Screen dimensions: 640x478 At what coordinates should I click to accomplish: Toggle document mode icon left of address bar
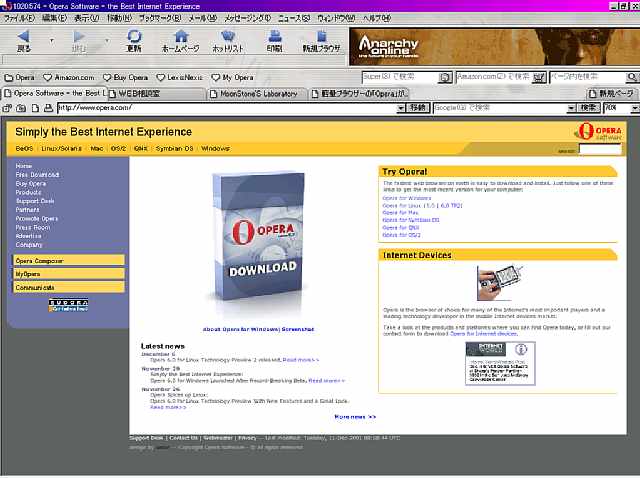[x=35, y=108]
